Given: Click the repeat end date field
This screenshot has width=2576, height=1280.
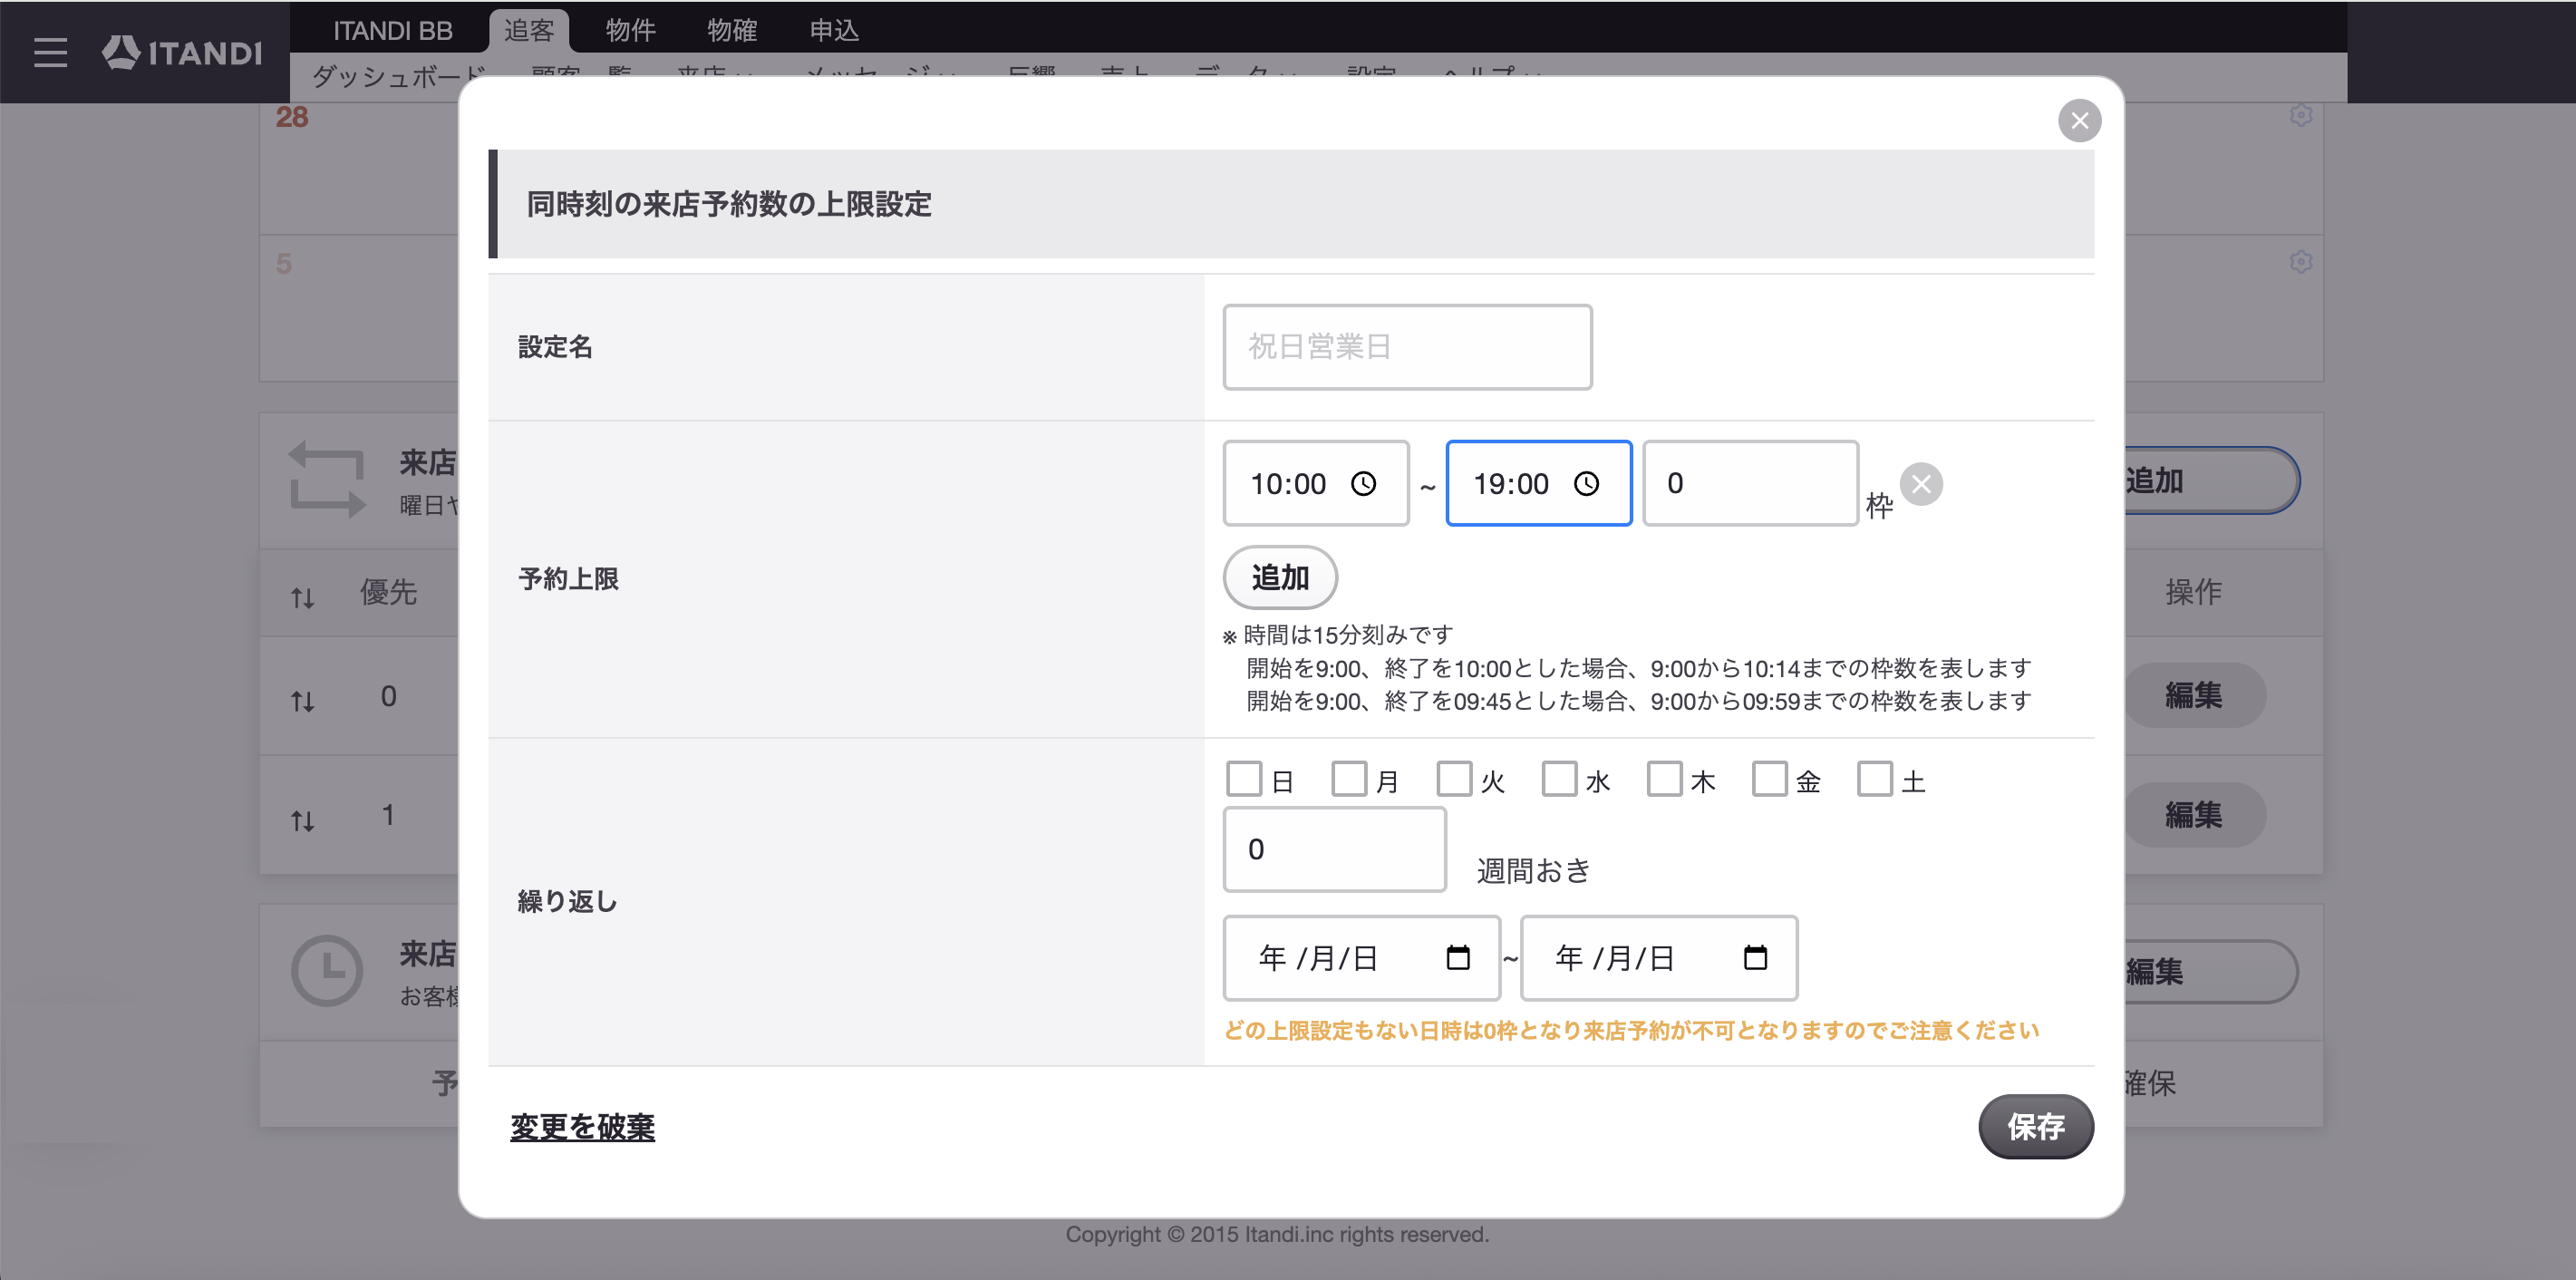Looking at the screenshot, I should tap(1658, 958).
